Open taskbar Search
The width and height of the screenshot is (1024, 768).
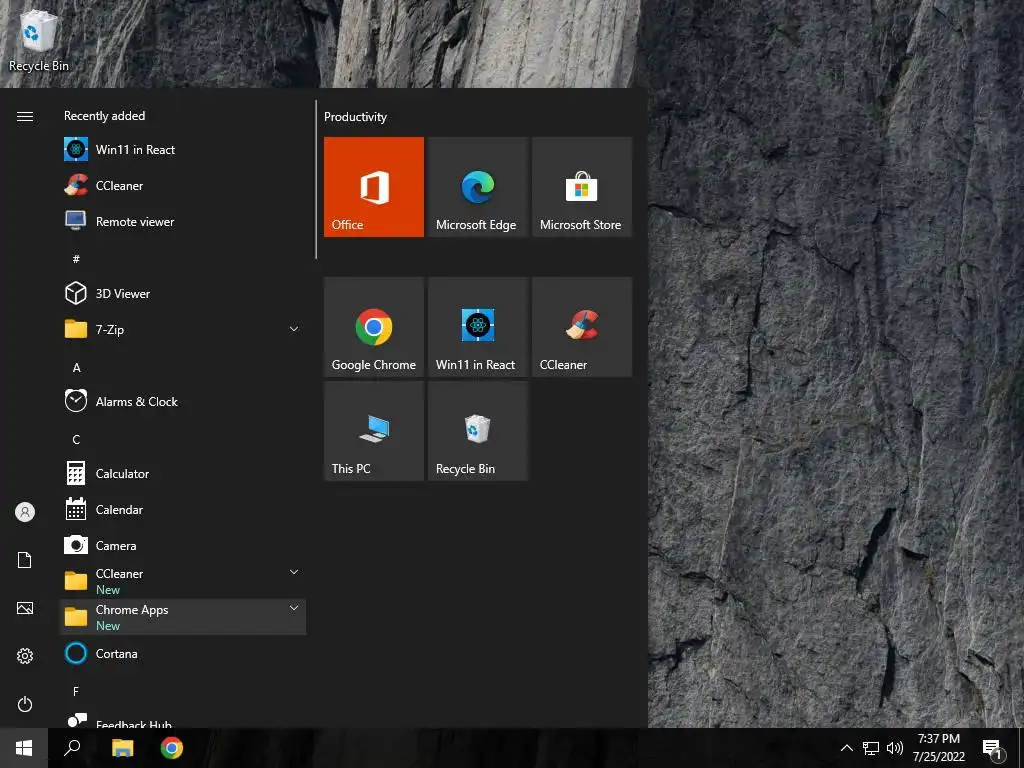click(x=72, y=748)
